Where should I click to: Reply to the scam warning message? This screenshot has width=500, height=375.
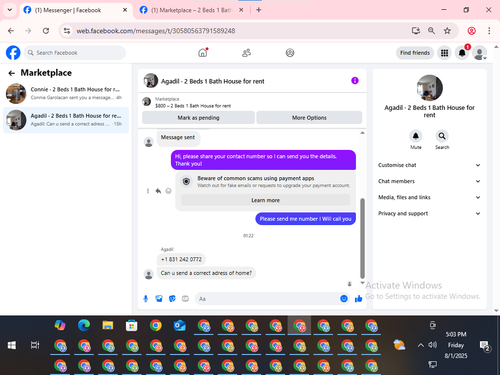pyautogui.click(x=158, y=191)
